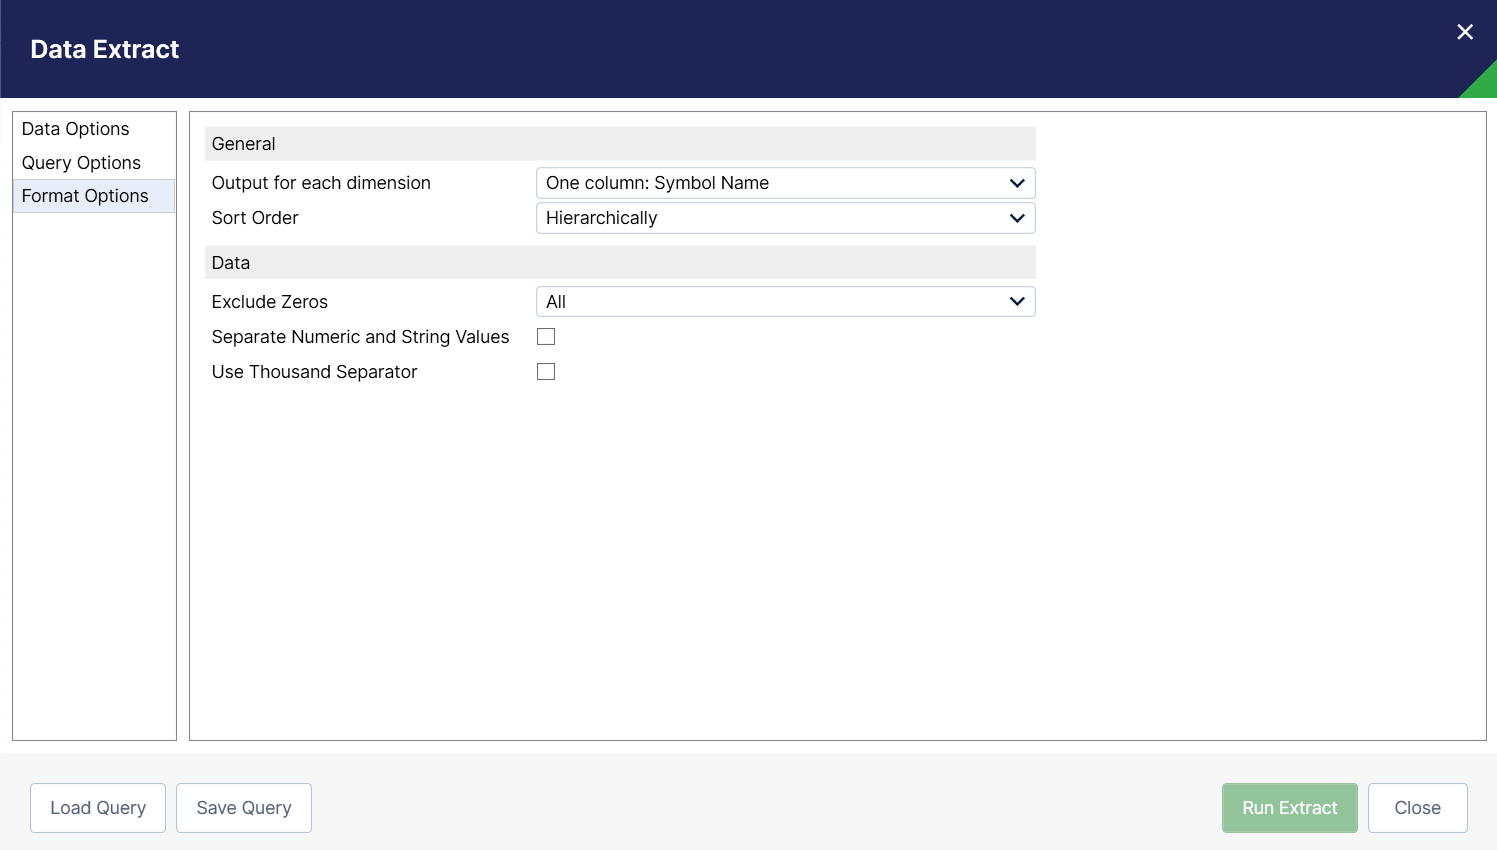Click the Close button at bottom right
Viewport: 1497px width, 850px height.
[x=1417, y=808]
